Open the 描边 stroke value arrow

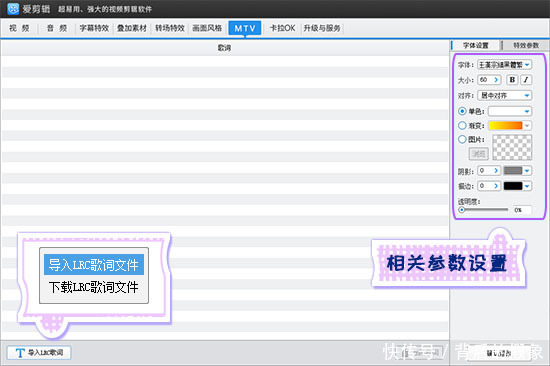496,186
